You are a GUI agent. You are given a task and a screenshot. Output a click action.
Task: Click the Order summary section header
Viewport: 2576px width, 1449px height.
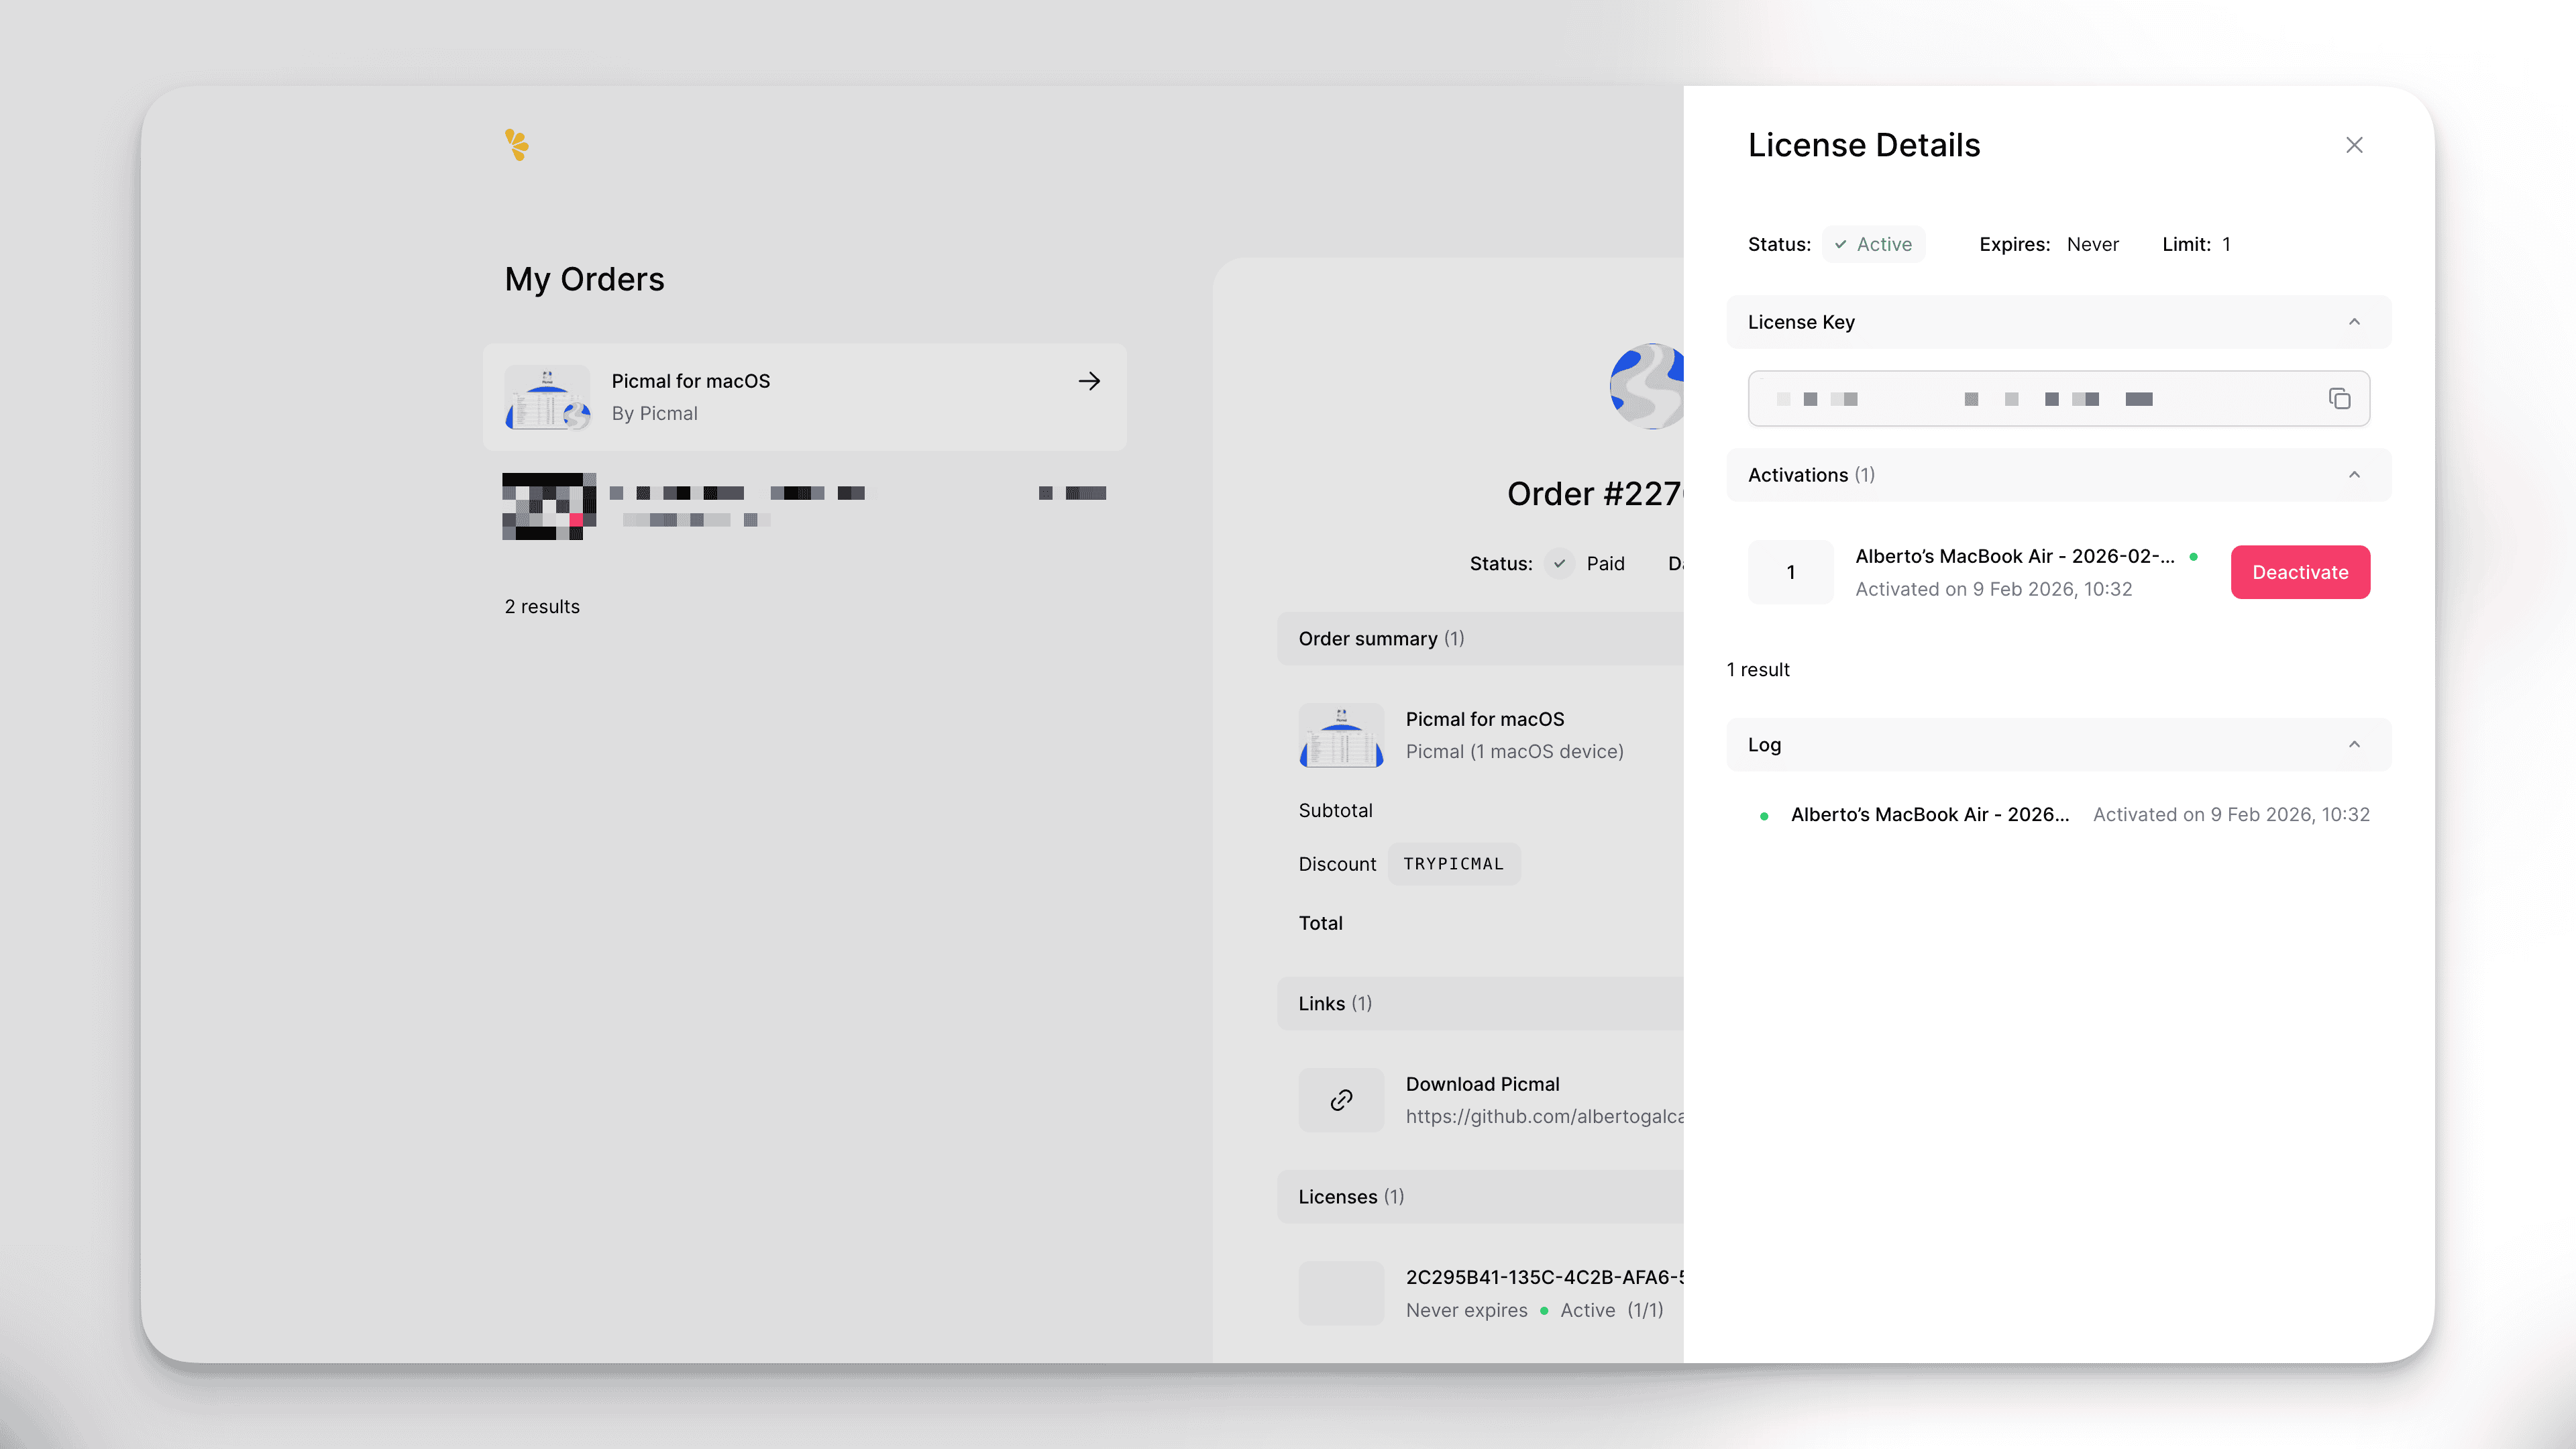1480,639
